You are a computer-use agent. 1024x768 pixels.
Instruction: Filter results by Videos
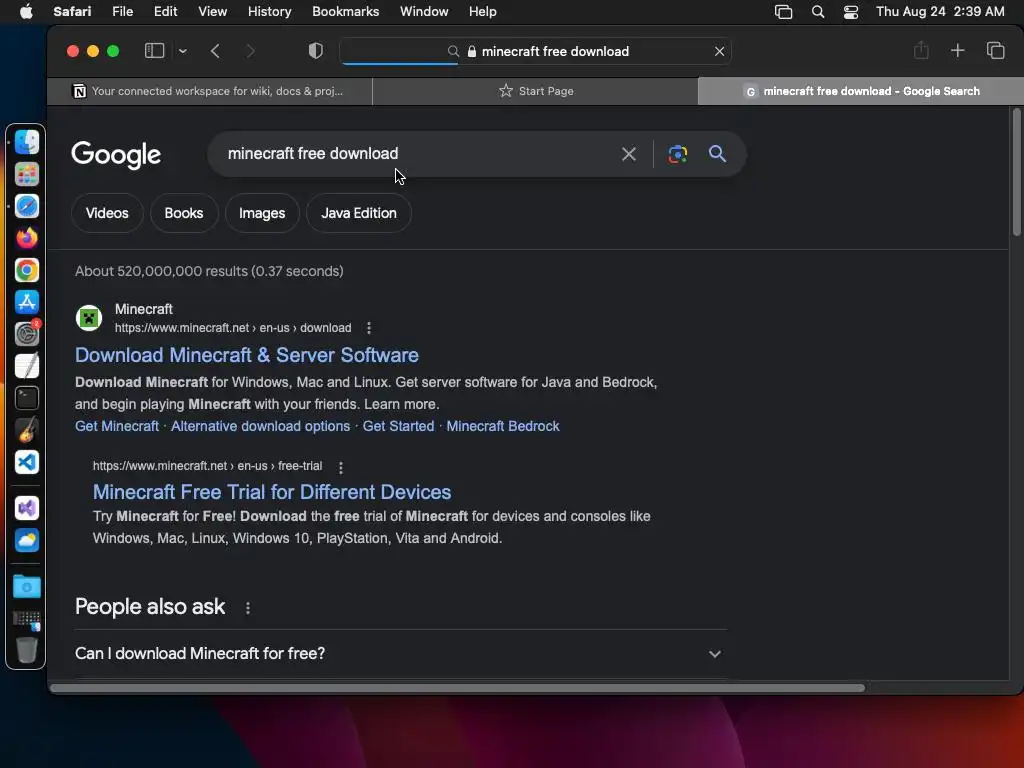point(107,213)
